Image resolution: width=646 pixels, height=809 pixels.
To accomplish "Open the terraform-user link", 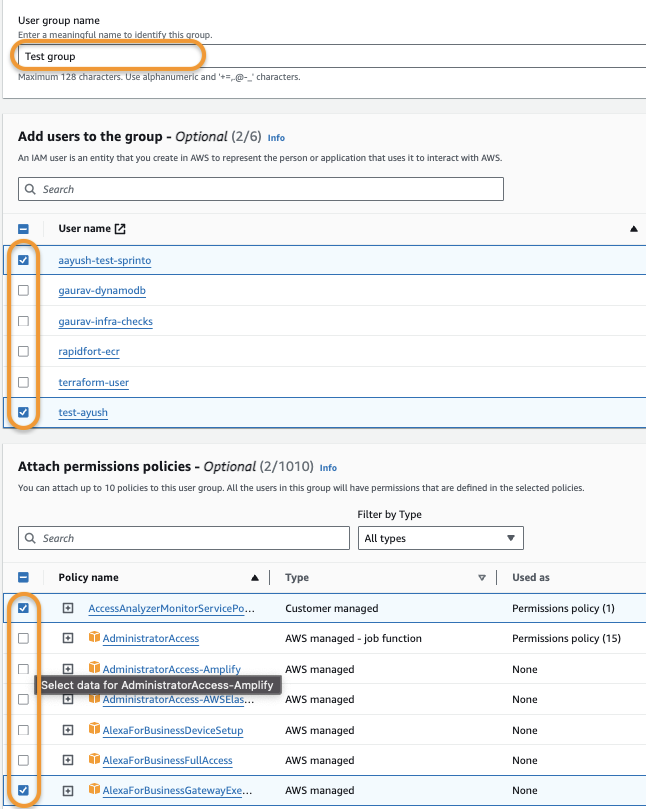I will (93, 382).
